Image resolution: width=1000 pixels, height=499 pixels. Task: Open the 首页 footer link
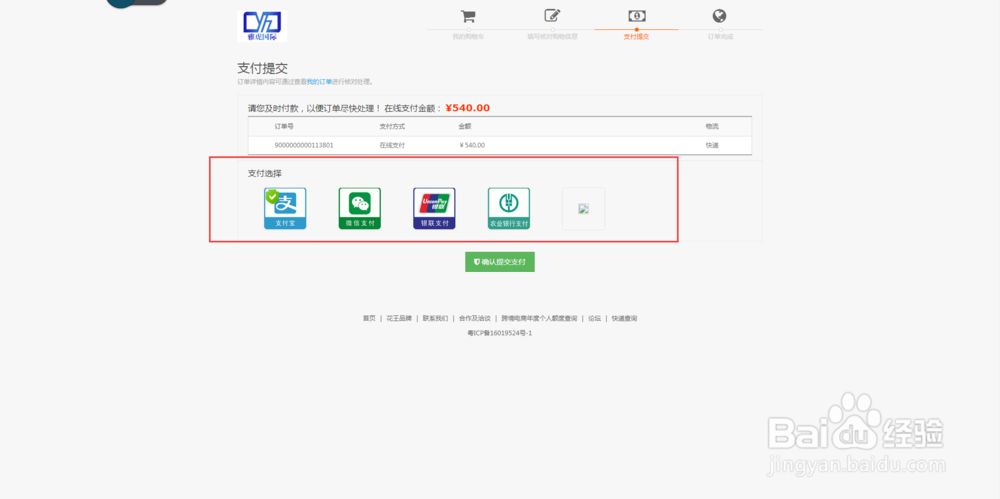369,318
